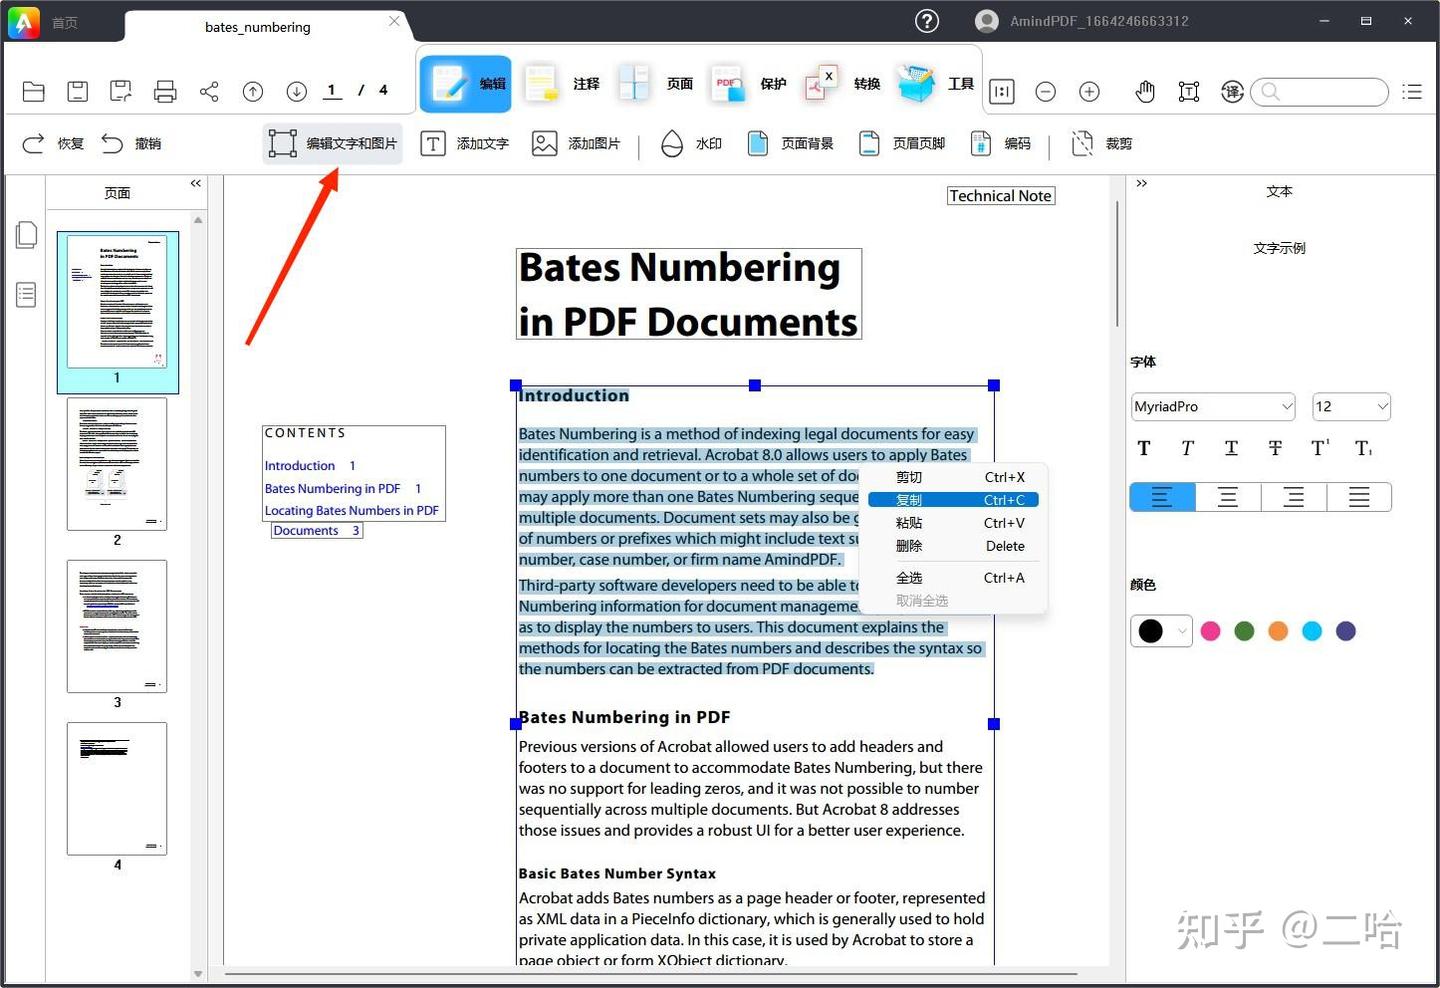Screen dimensions: 1440x988
Task: Zoom out with the minus circle icon
Action: click(1046, 92)
